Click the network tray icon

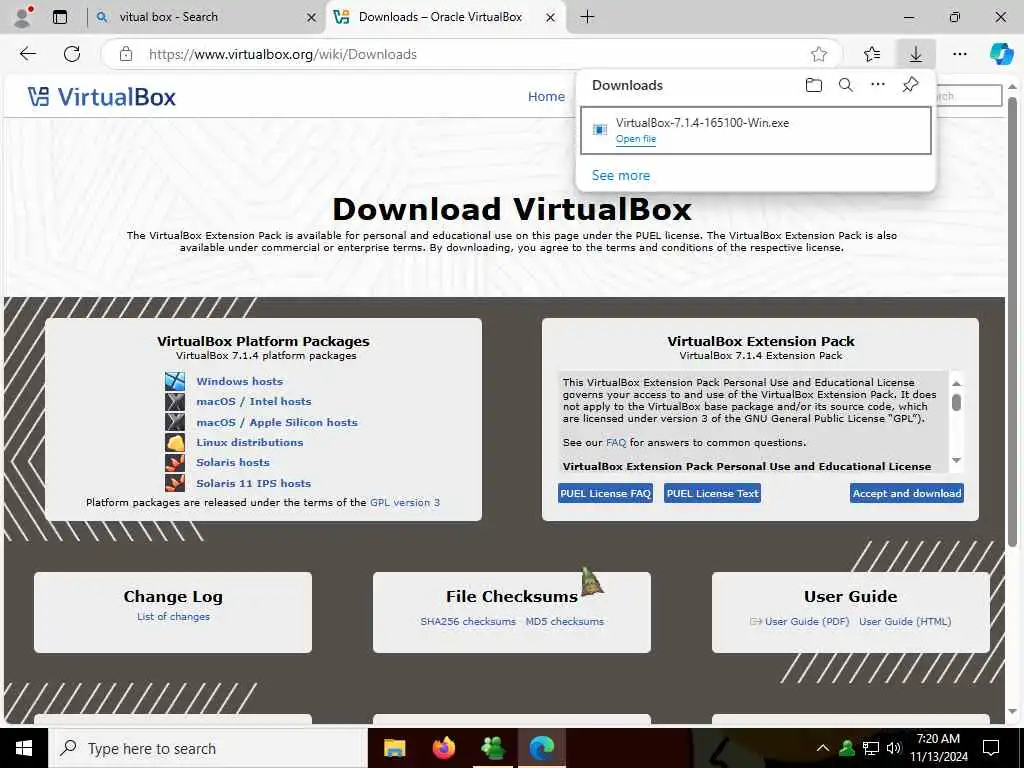point(871,748)
